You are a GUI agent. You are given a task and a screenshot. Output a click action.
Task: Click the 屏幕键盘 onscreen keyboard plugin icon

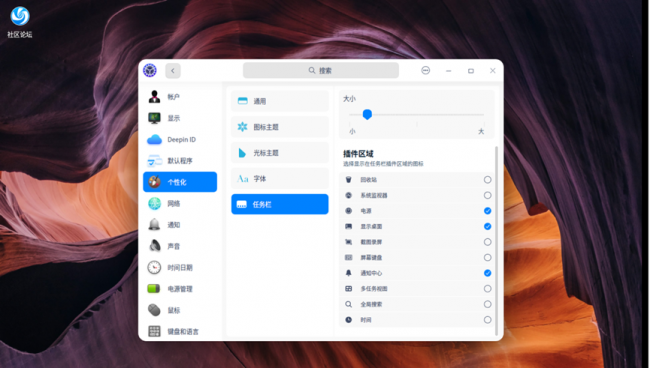(349, 257)
